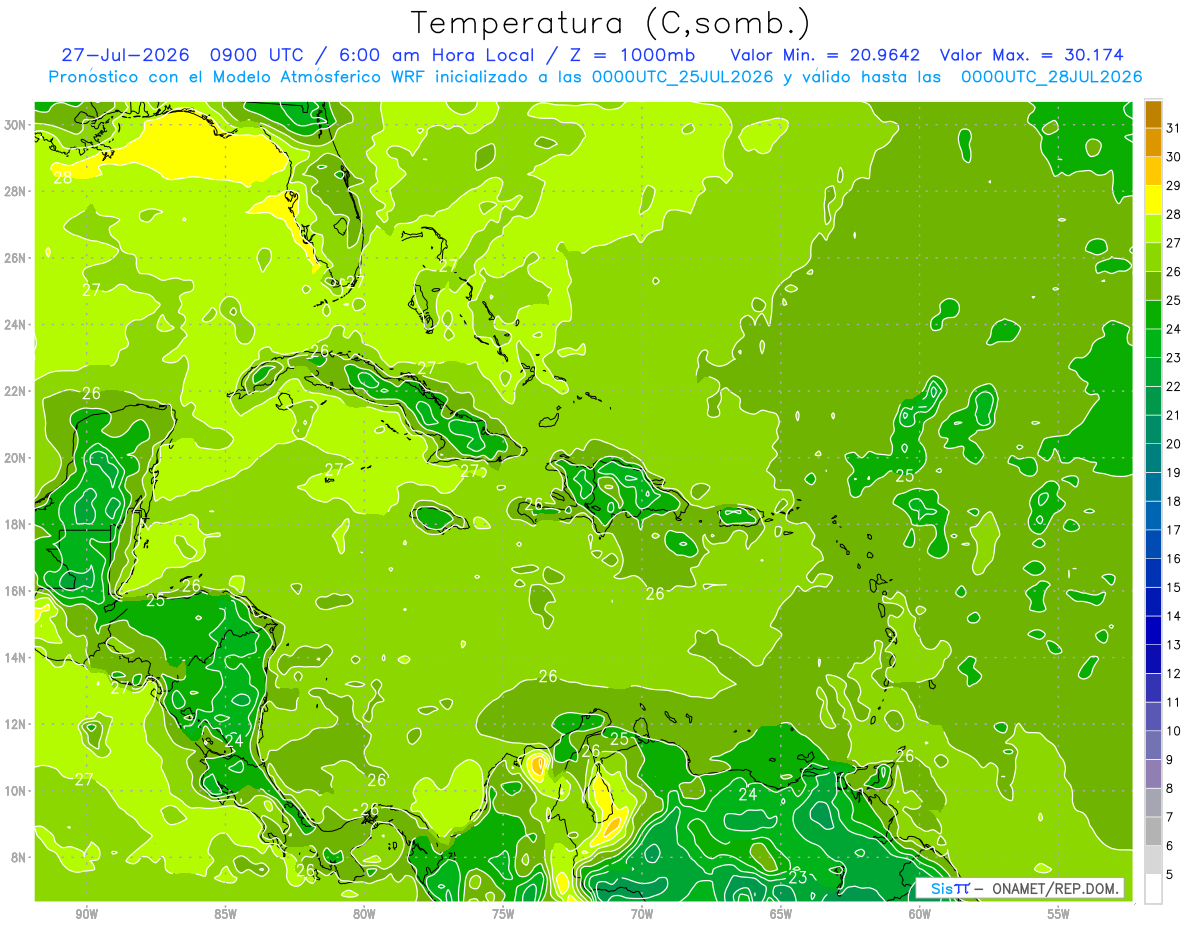Viewport: 1200px width, 927px height.
Task: Click the dark orange colorbar segment above 31
Action: [x=1154, y=114]
